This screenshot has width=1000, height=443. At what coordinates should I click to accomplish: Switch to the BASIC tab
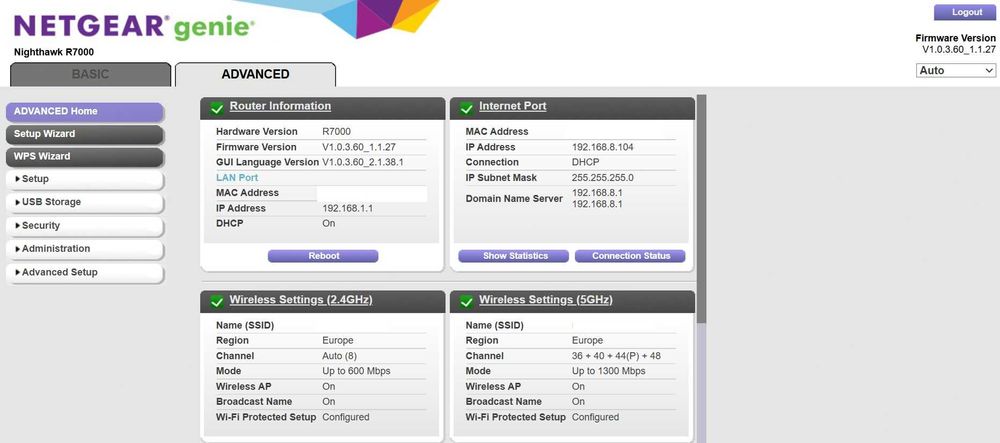91,74
